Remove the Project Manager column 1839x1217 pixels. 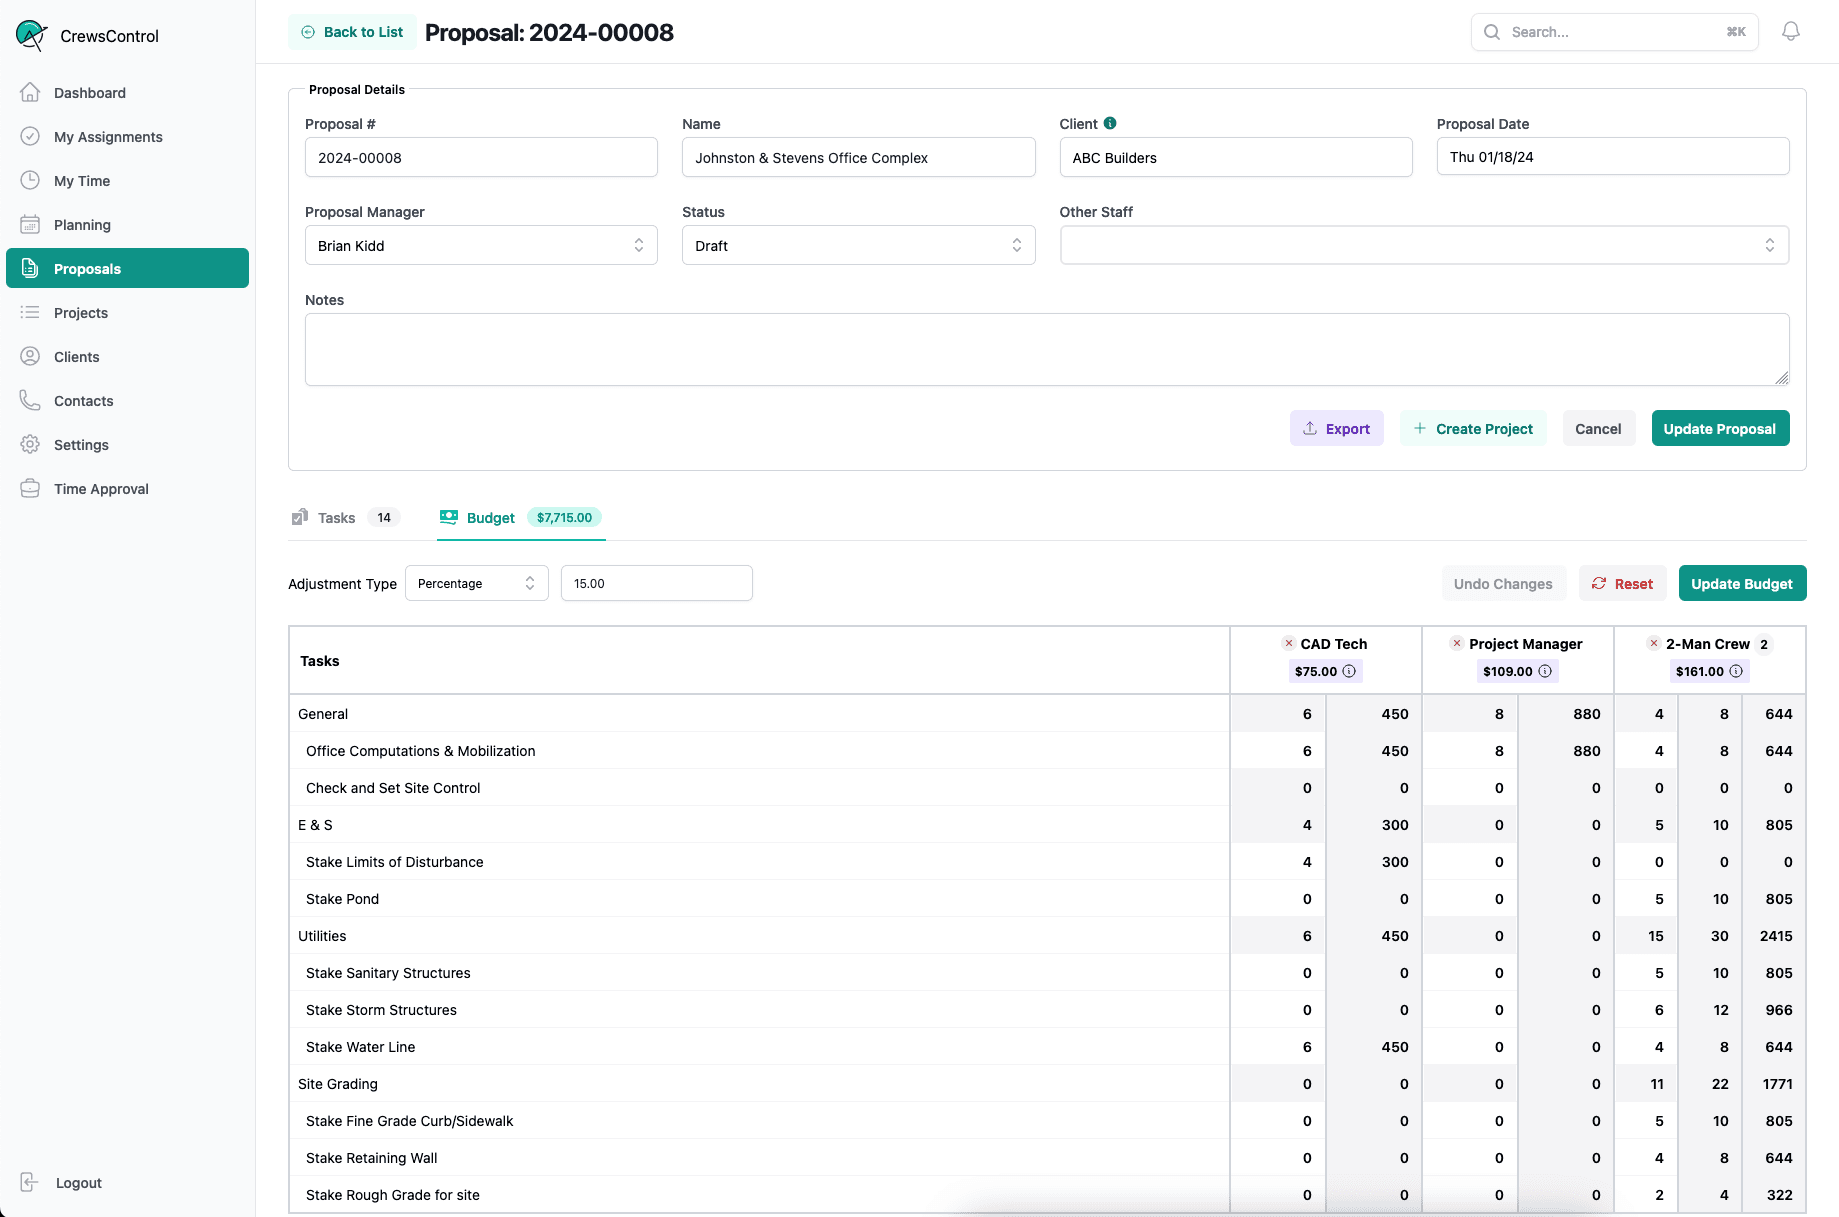click(1457, 643)
